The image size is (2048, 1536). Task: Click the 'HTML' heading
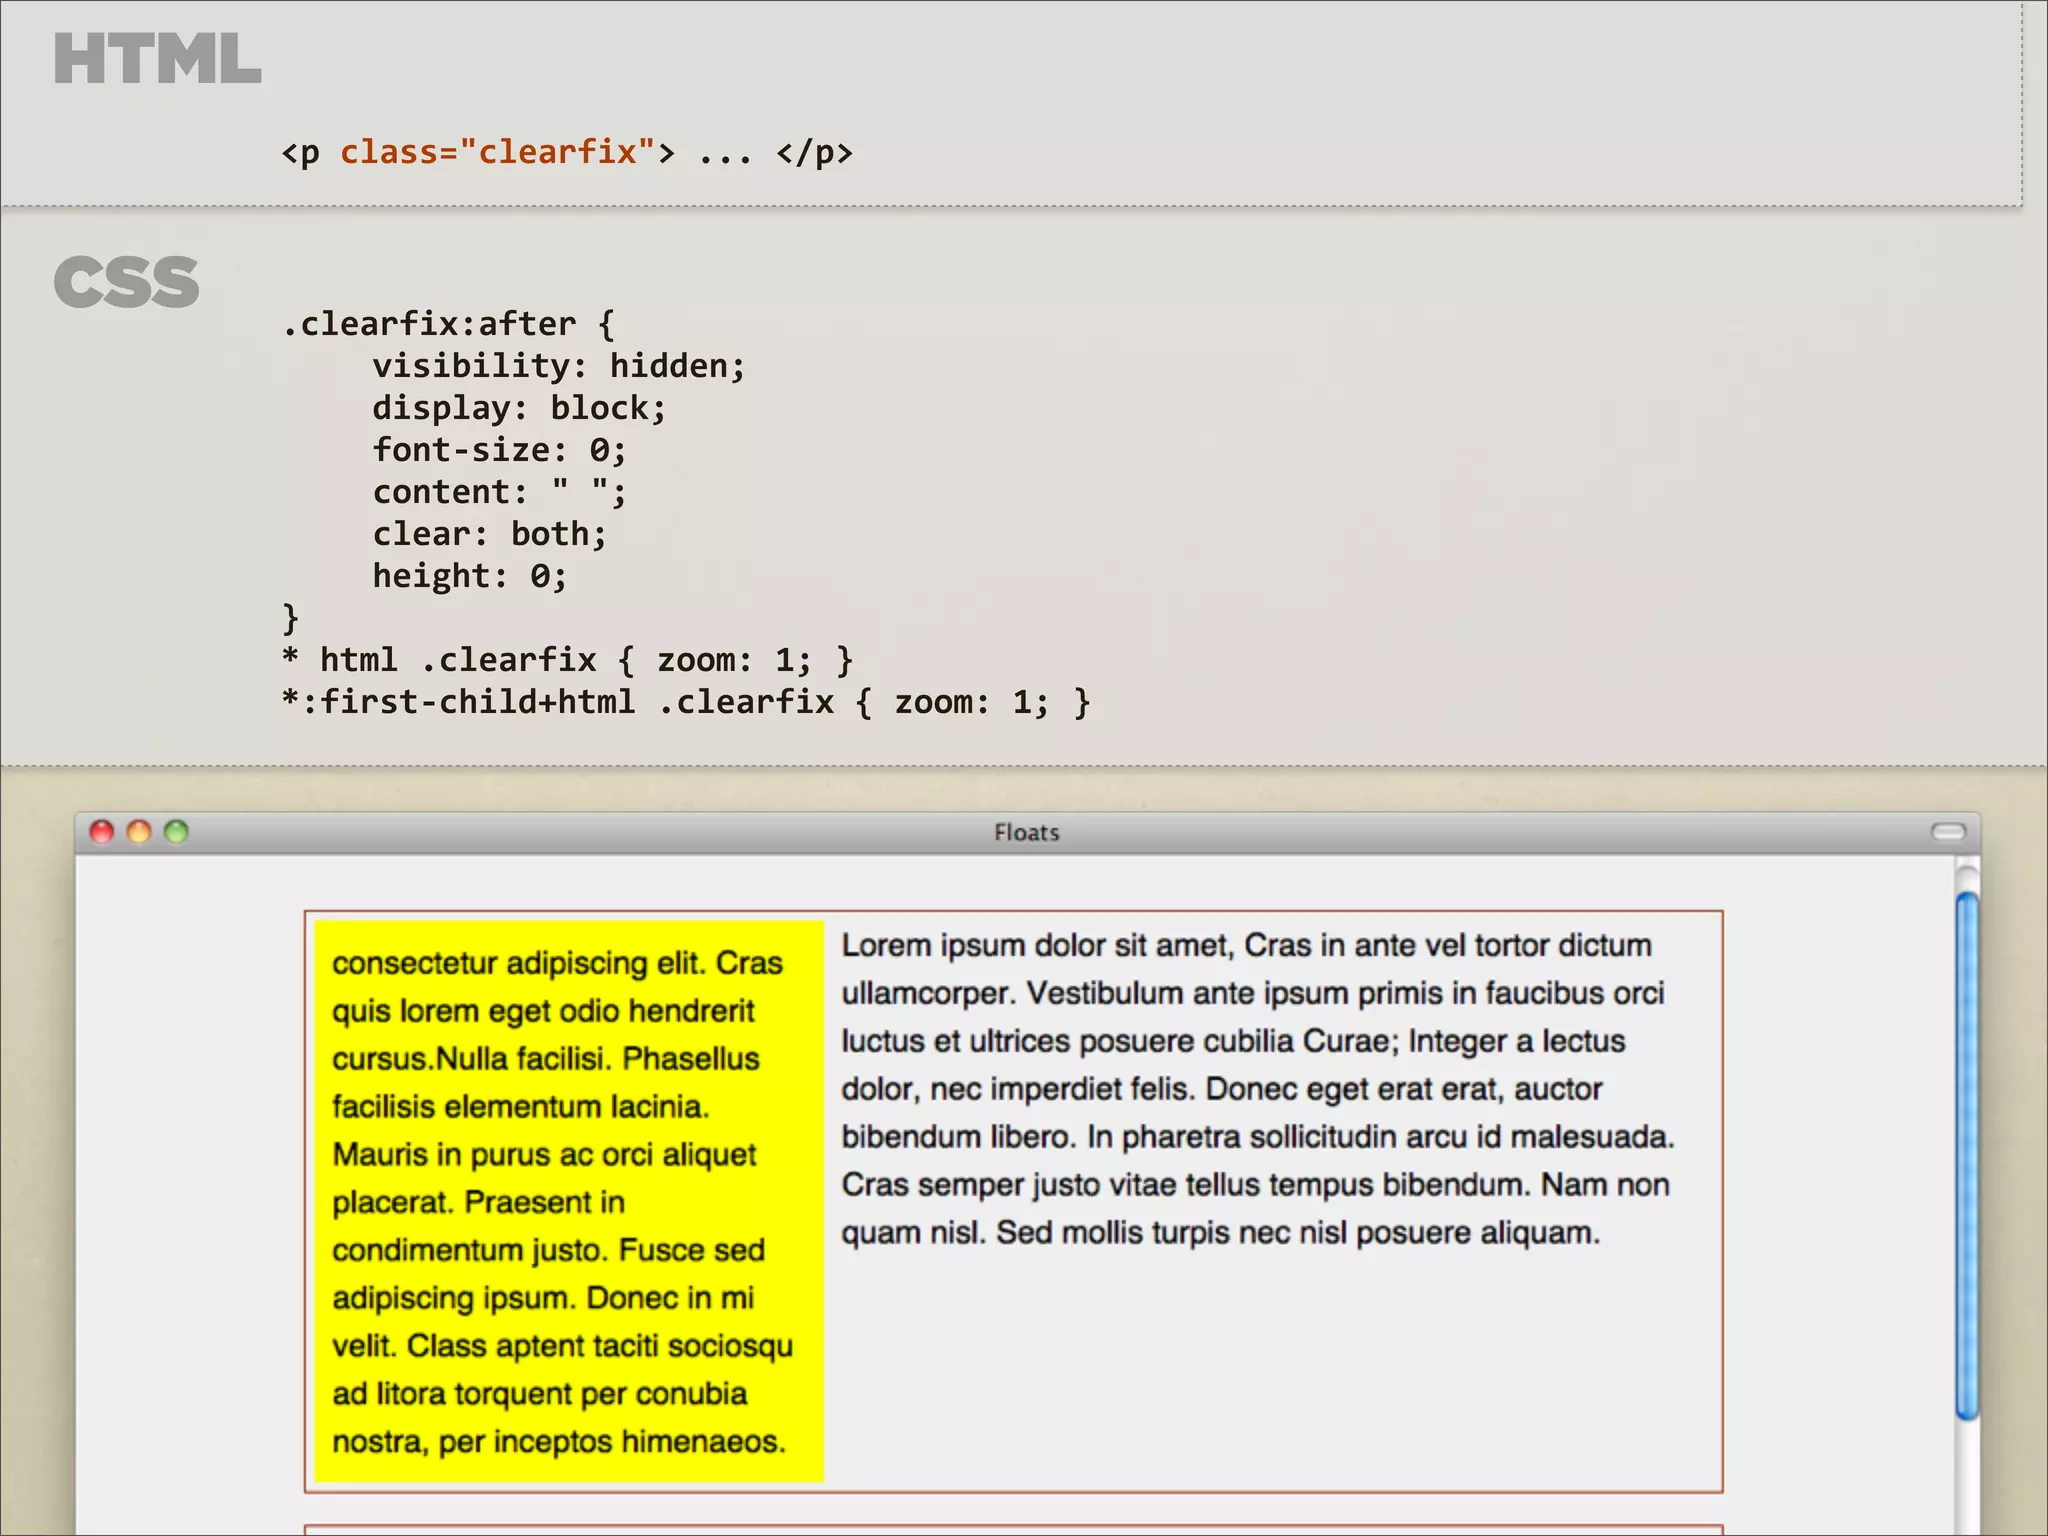click(x=157, y=59)
